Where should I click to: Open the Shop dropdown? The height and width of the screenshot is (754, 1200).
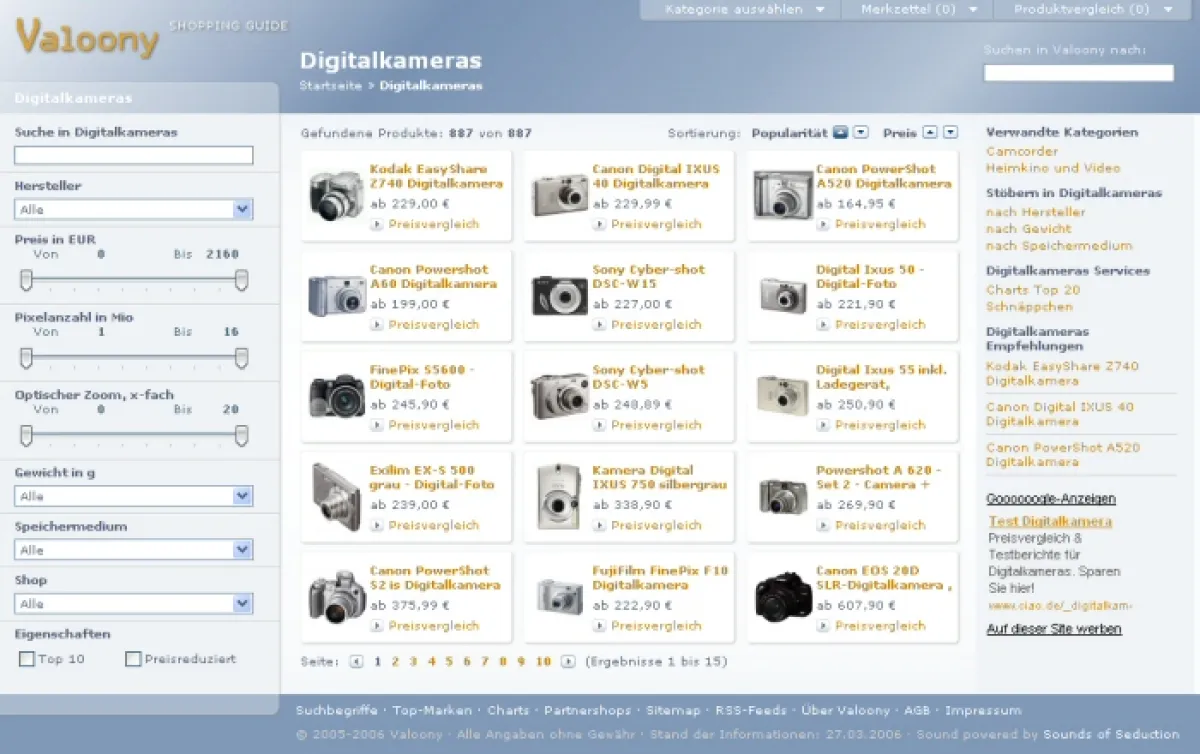pyautogui.click(x=133, y=603)
